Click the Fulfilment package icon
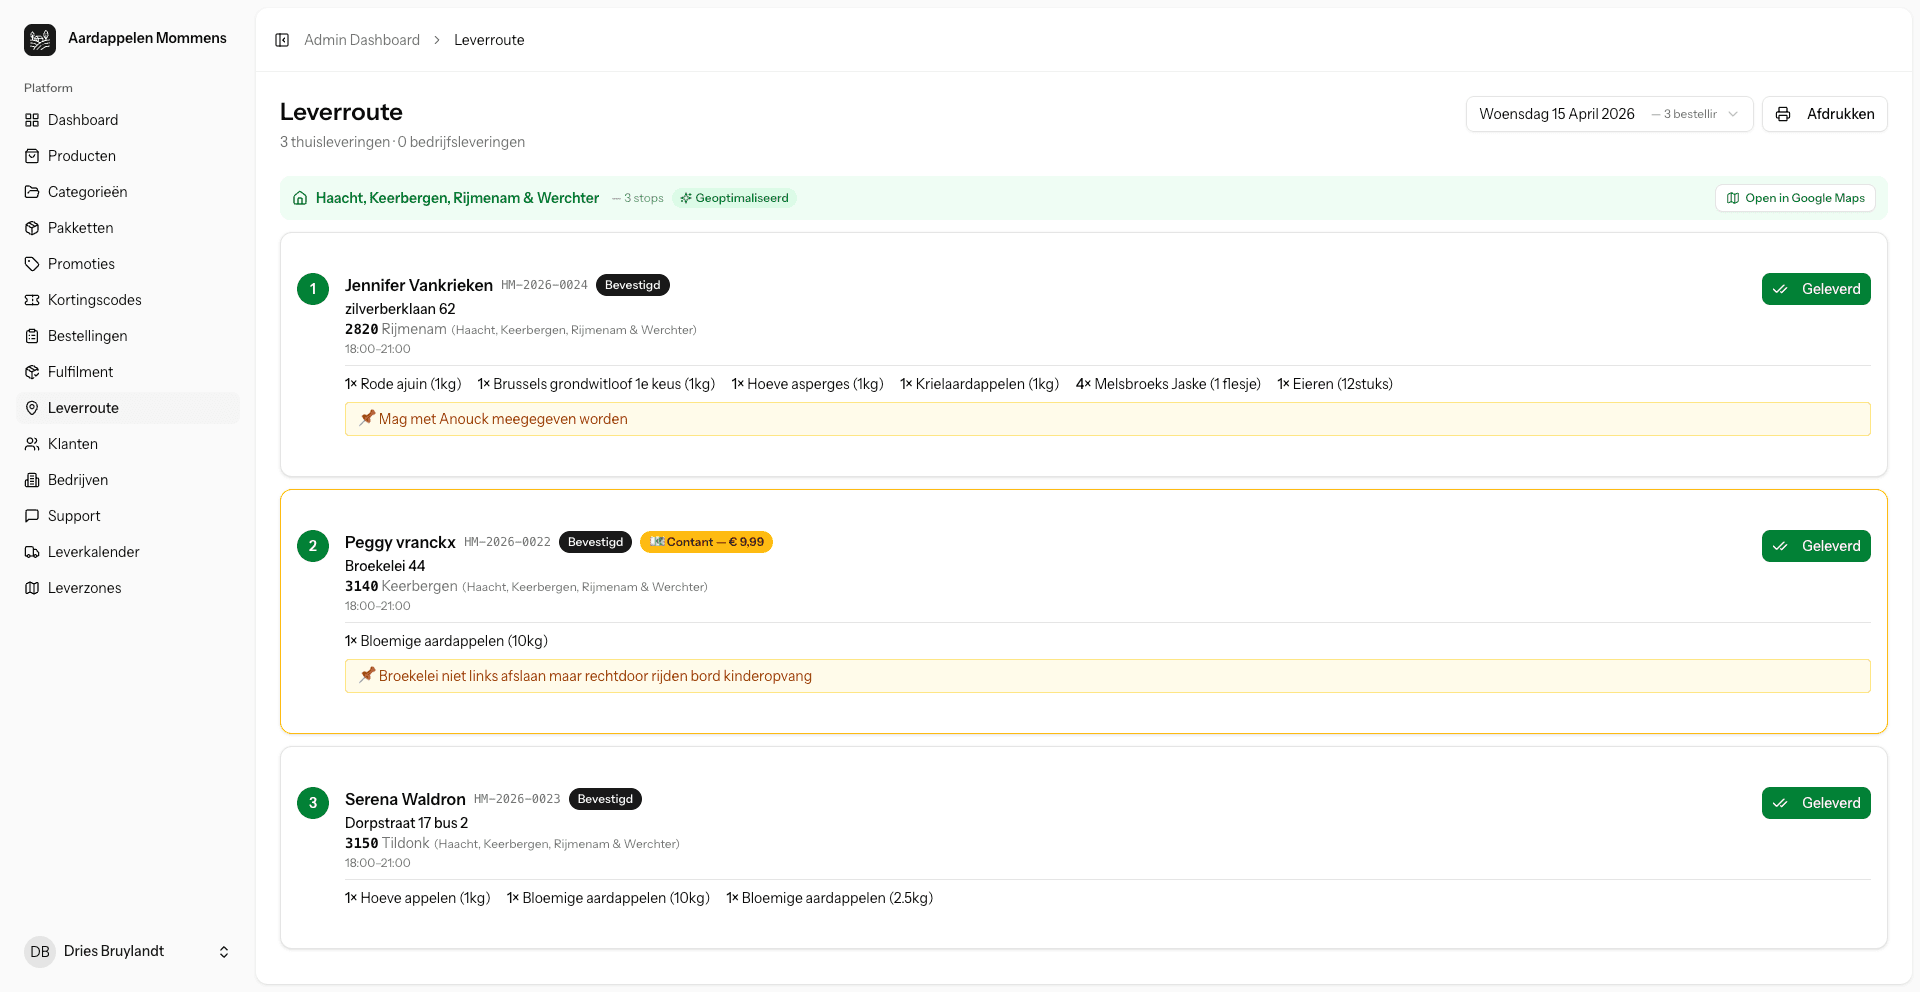The image size is (1920, 992). 32,372
